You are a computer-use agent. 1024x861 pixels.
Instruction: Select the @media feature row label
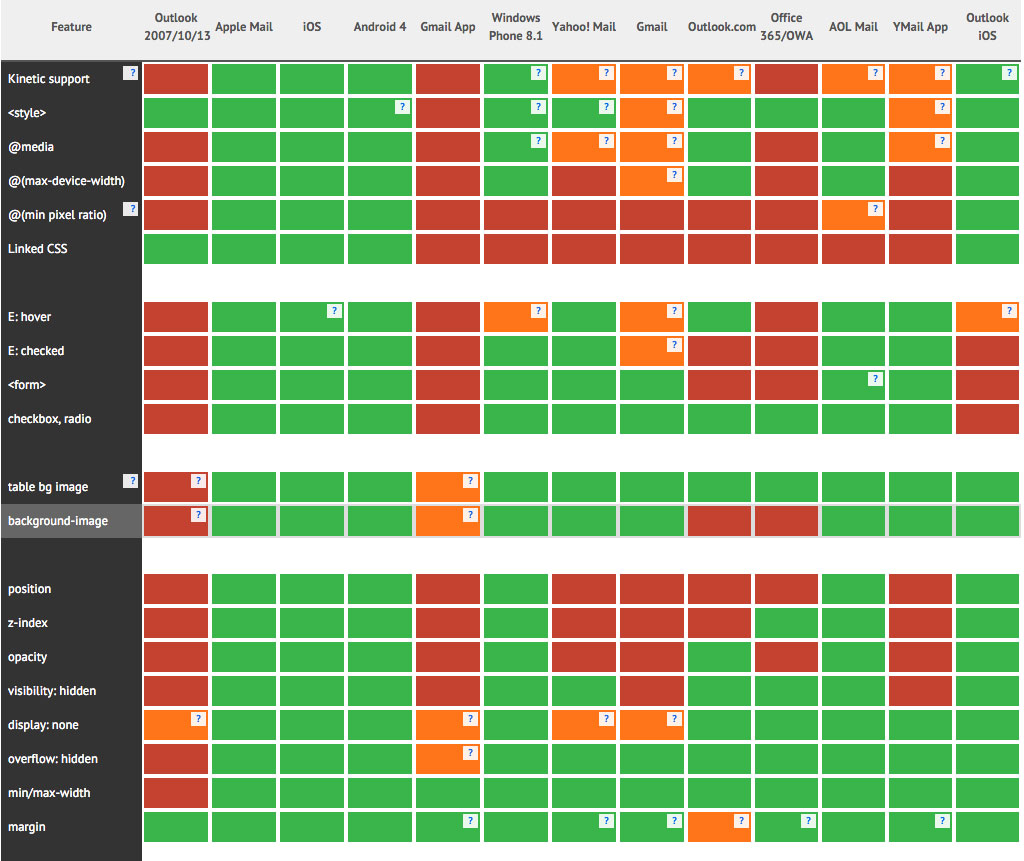click(x=31, y=147)
